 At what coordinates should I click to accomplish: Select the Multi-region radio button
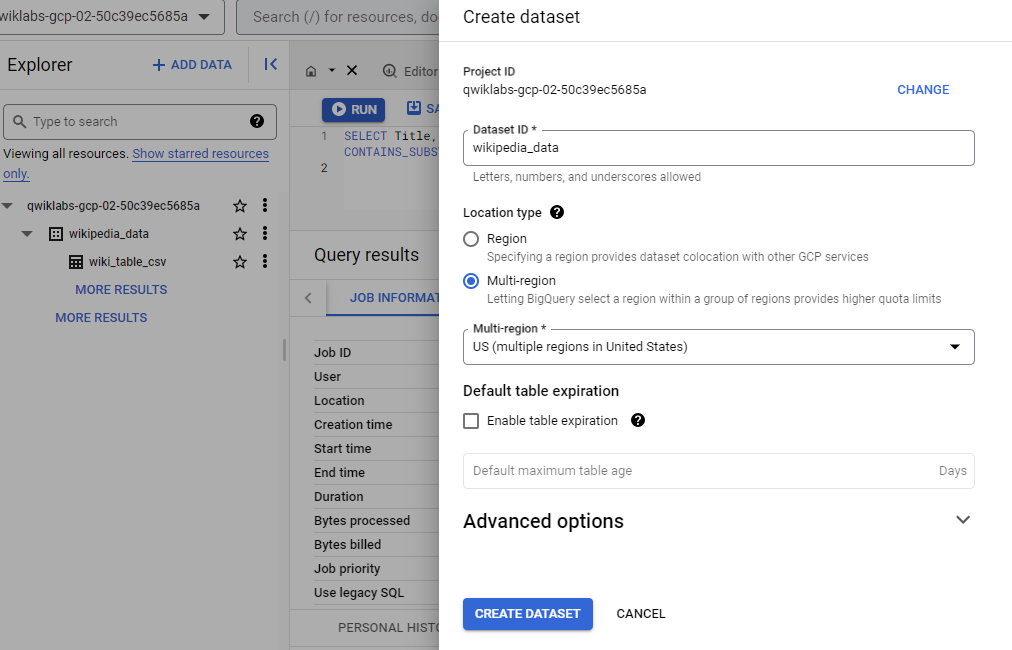click(470, 280)
